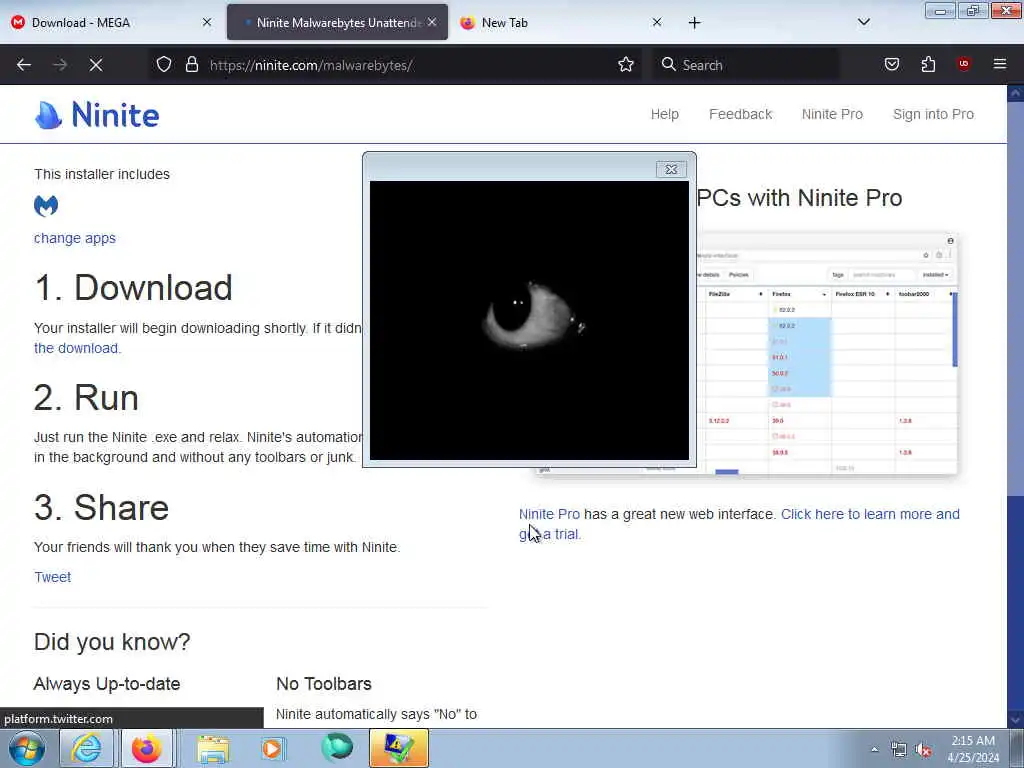Click the Malwarebytes app icon
The image size is (1024, 768).
click(x=46, y=206)
